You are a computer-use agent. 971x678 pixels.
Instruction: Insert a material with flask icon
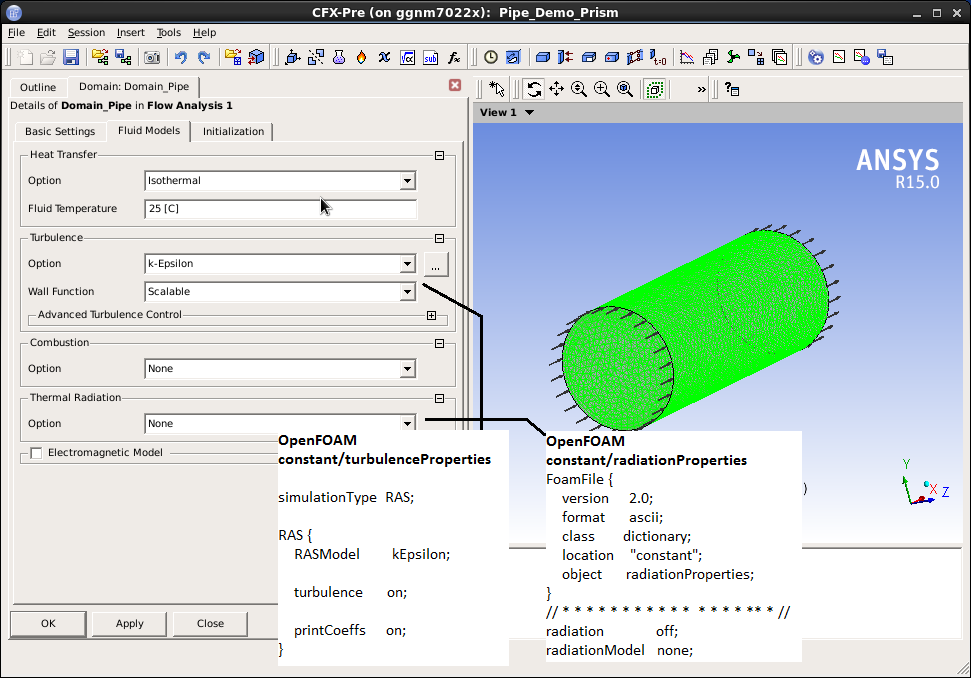click(339, 58)
